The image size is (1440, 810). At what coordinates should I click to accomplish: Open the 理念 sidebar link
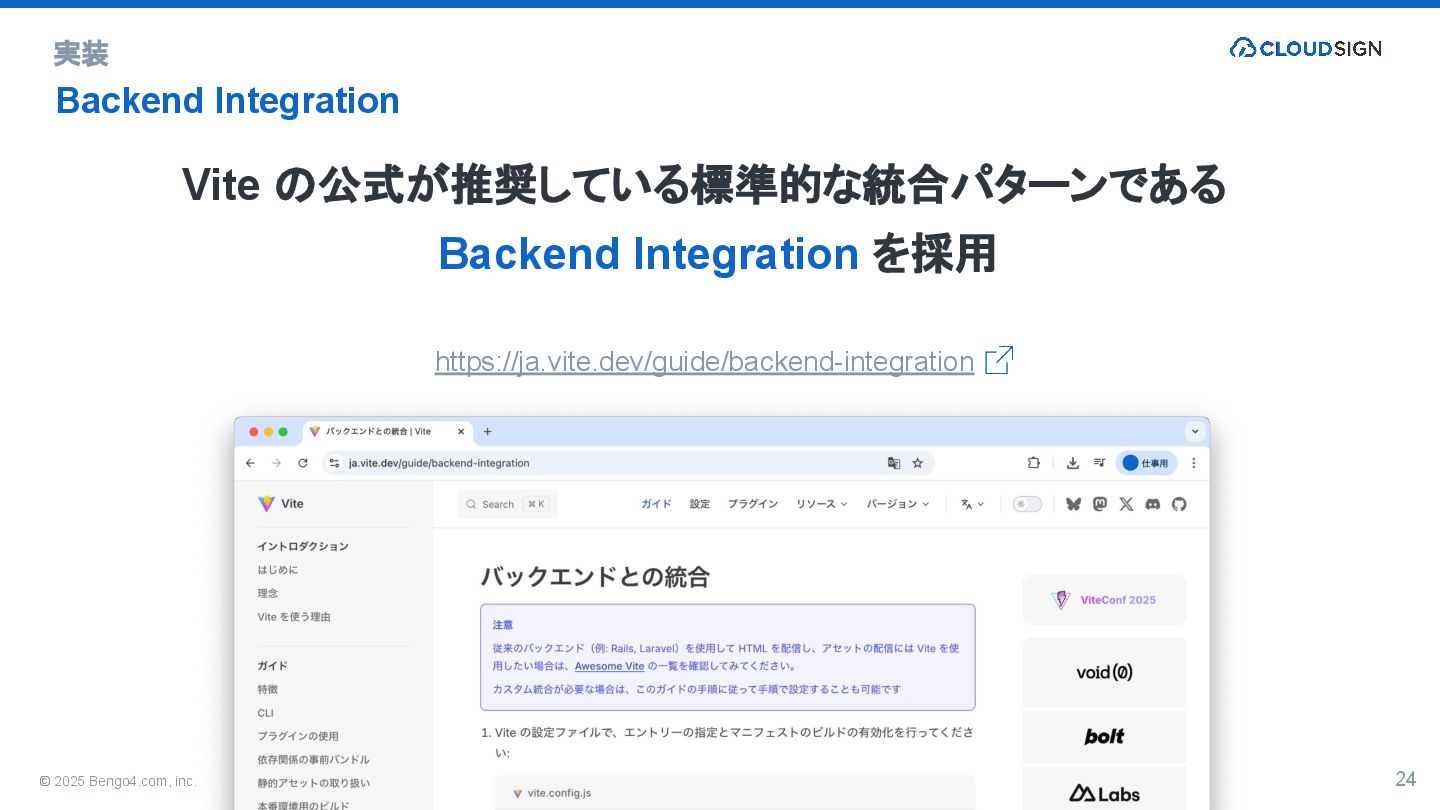point(267,593)
